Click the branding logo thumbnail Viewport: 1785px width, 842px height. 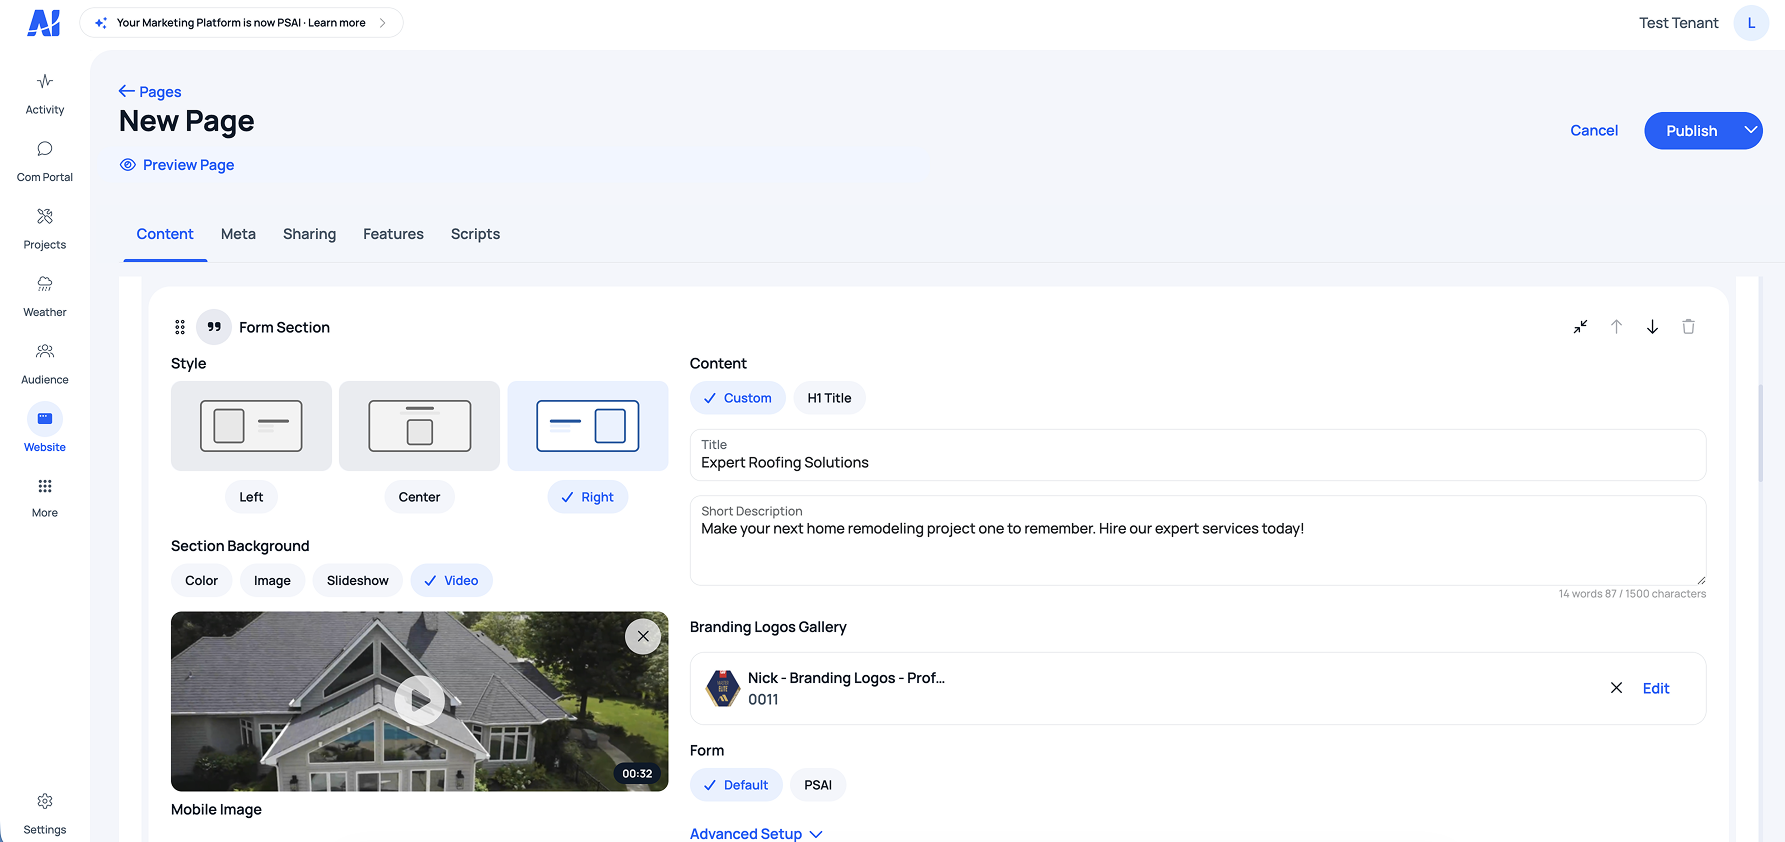pyautogui.click(x=723, y=688)
